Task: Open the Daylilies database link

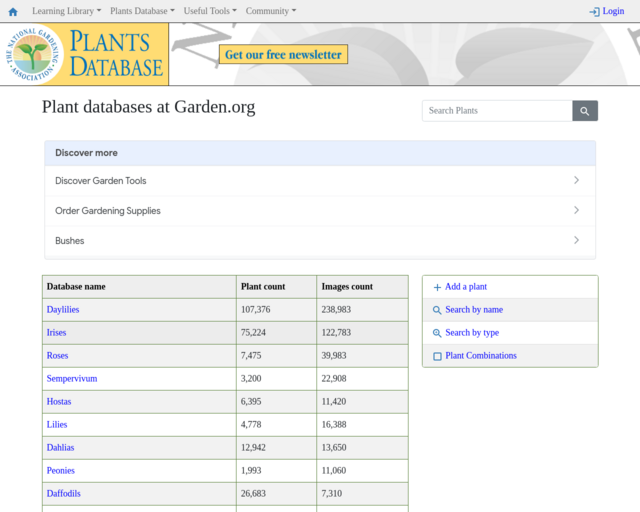Action: pyautogui.click(x=63, y=309)
